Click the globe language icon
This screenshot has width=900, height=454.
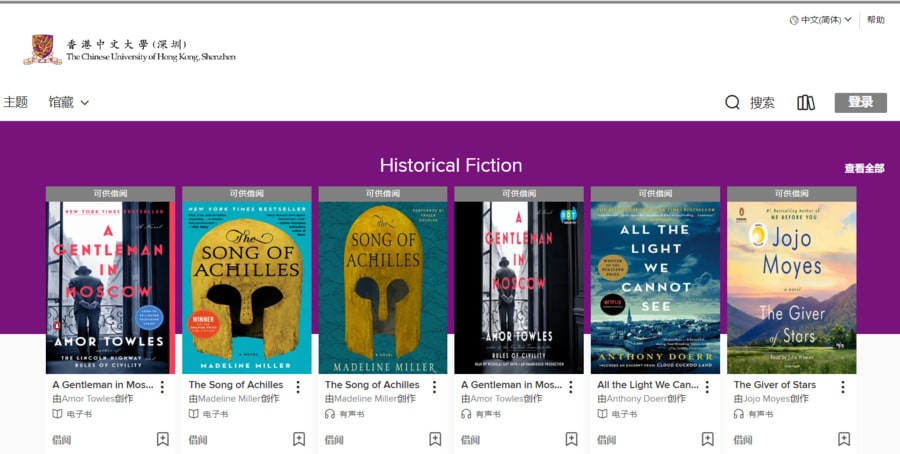(x=794, y=20)
